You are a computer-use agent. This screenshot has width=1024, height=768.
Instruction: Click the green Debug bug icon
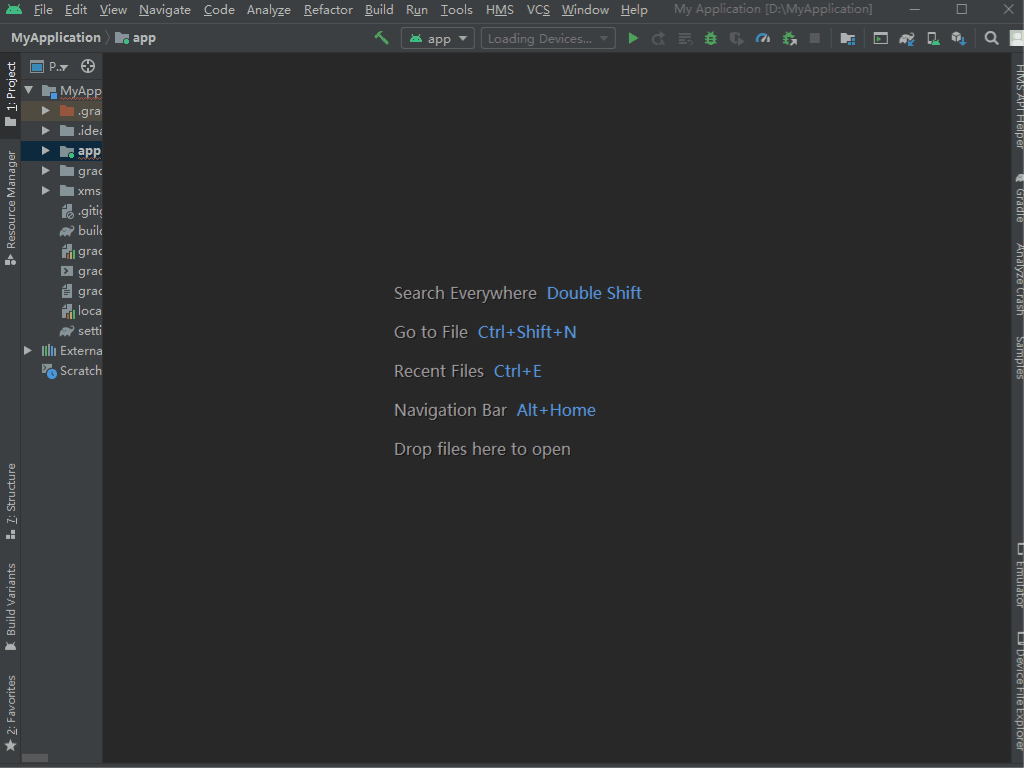(x=711, y=39)
